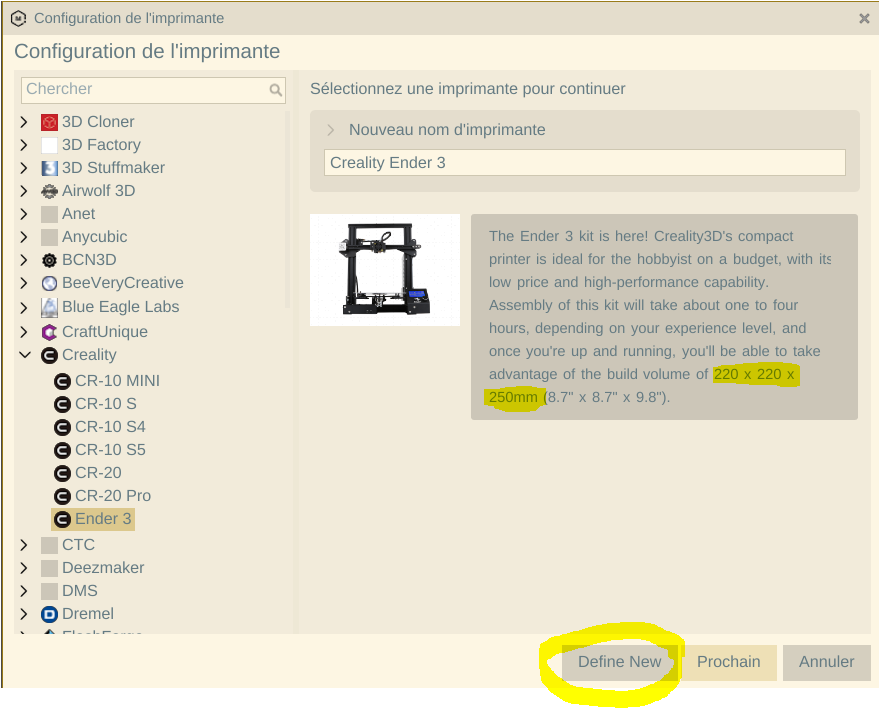880x708 pixels.
Task: Expand the Deezmaker manufacturer group
Action: [24, 568]
